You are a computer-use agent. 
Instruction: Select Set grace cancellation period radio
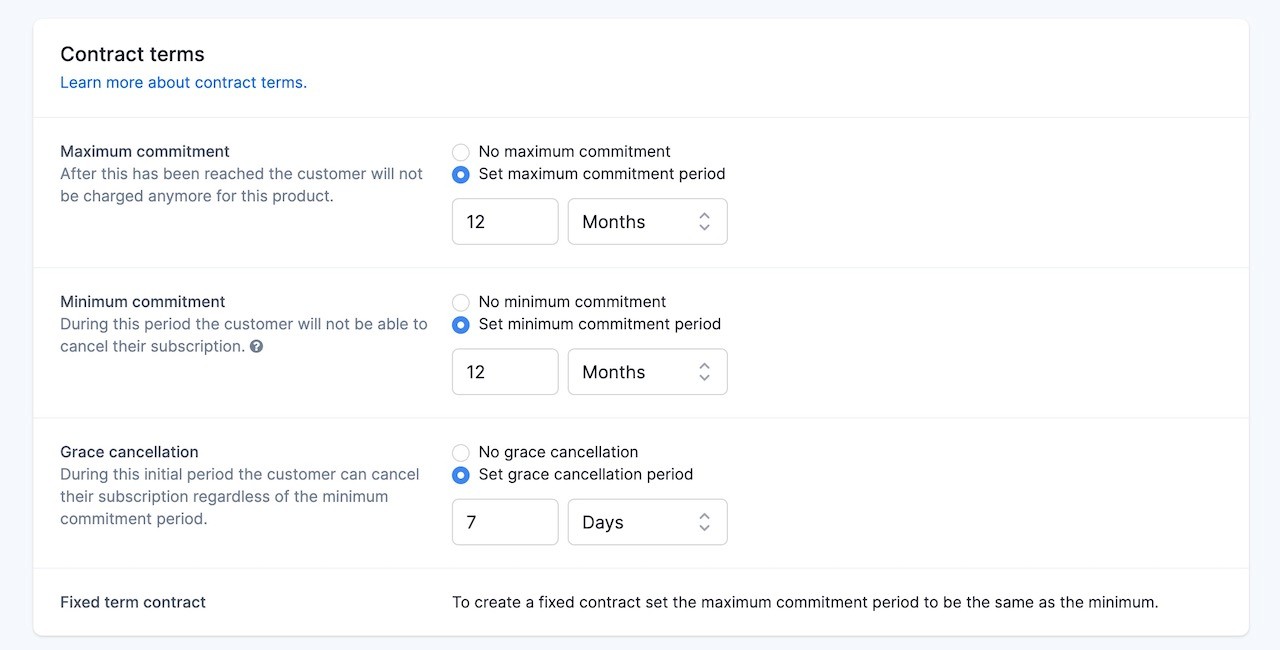461,474
